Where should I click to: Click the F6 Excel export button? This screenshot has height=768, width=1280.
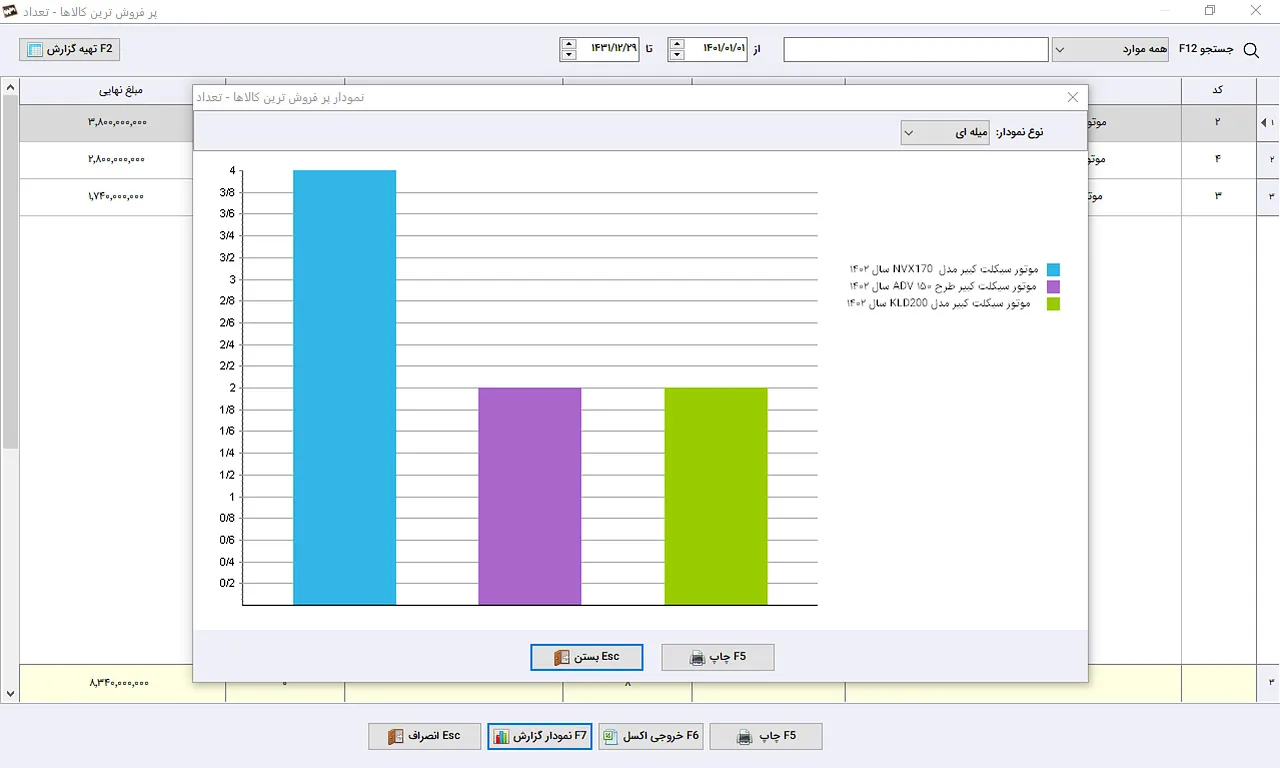tap(651, 736)
